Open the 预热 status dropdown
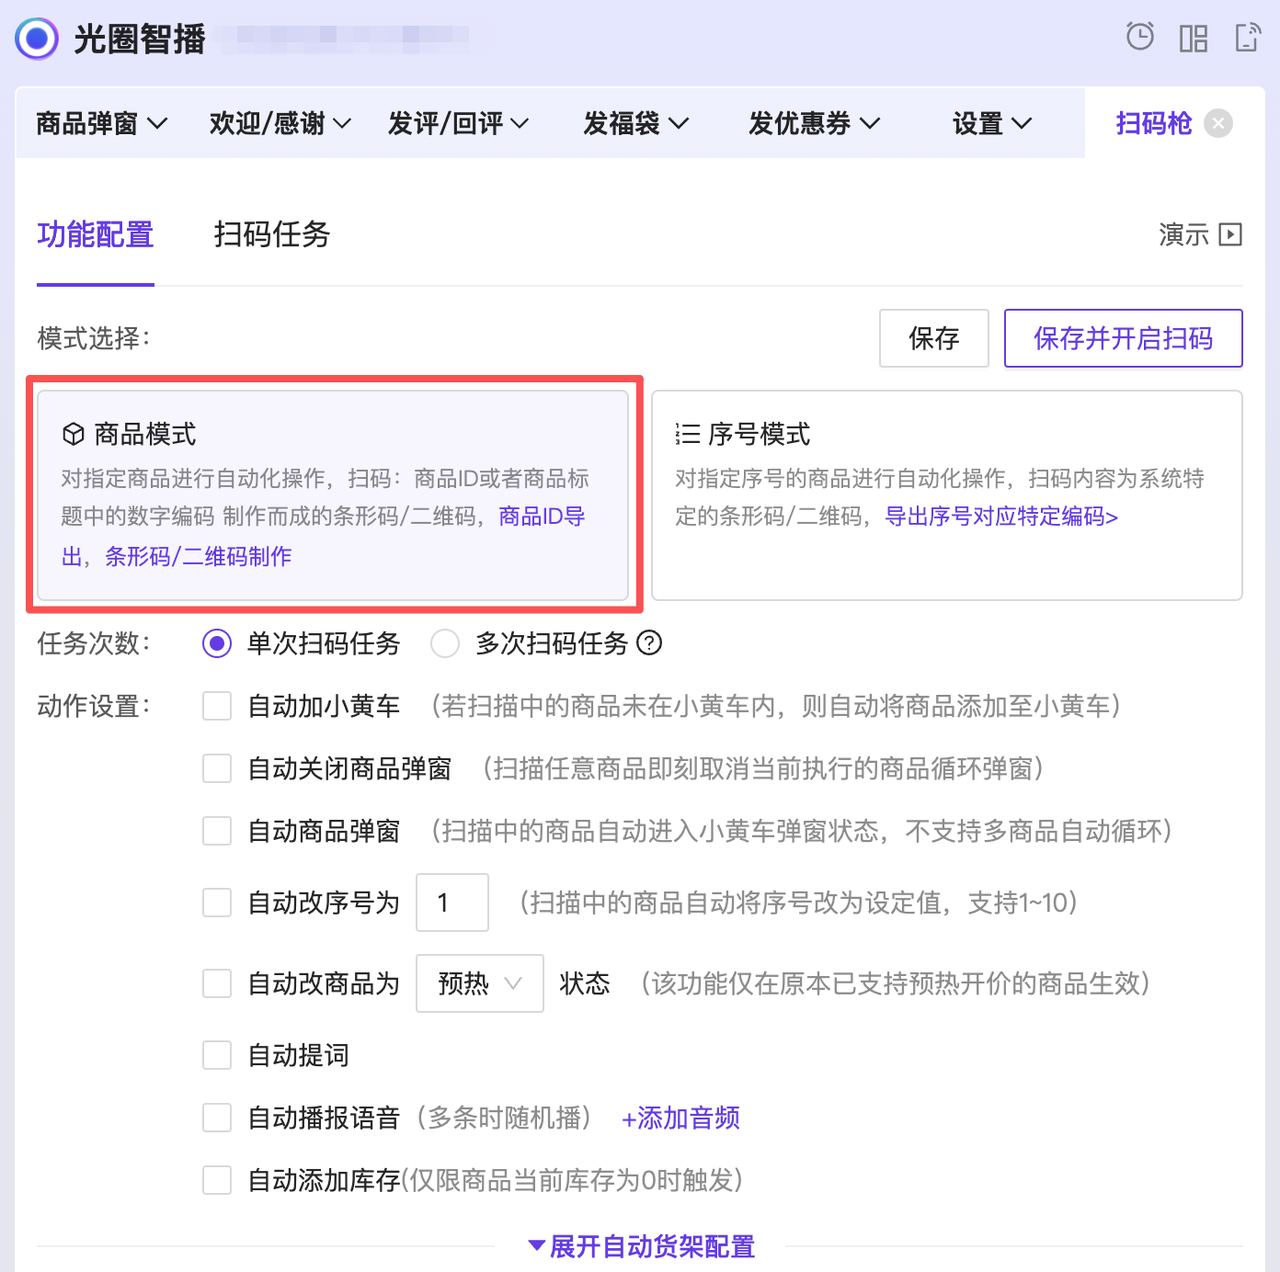The width and height of the screenshot is (1280, 1272). (x=479, y=983)
